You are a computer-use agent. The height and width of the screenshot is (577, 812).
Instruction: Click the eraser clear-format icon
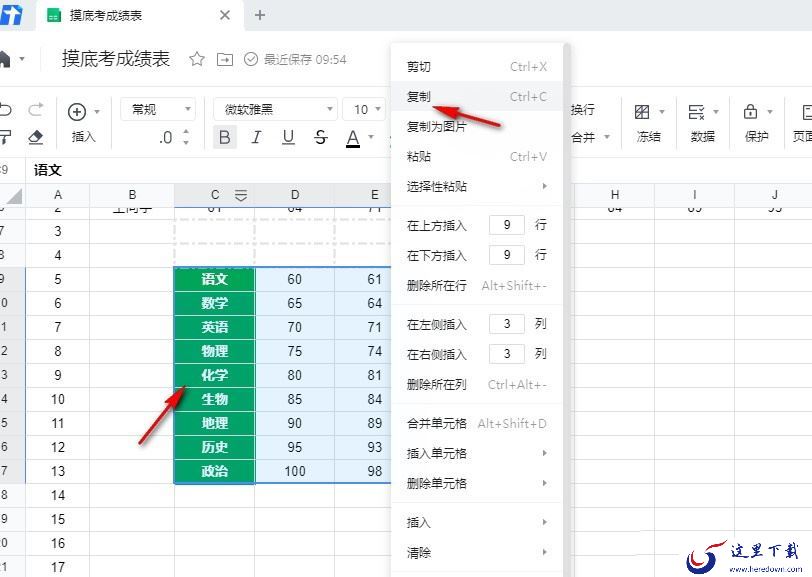click(36, 137)
